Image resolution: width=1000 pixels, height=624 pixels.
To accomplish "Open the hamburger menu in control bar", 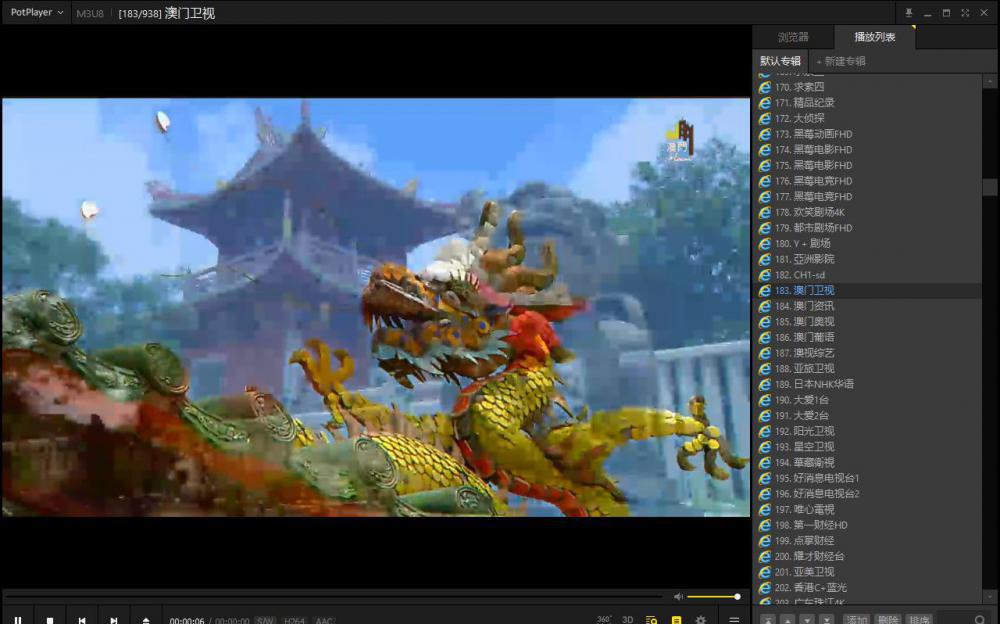I will coord(734,620).
